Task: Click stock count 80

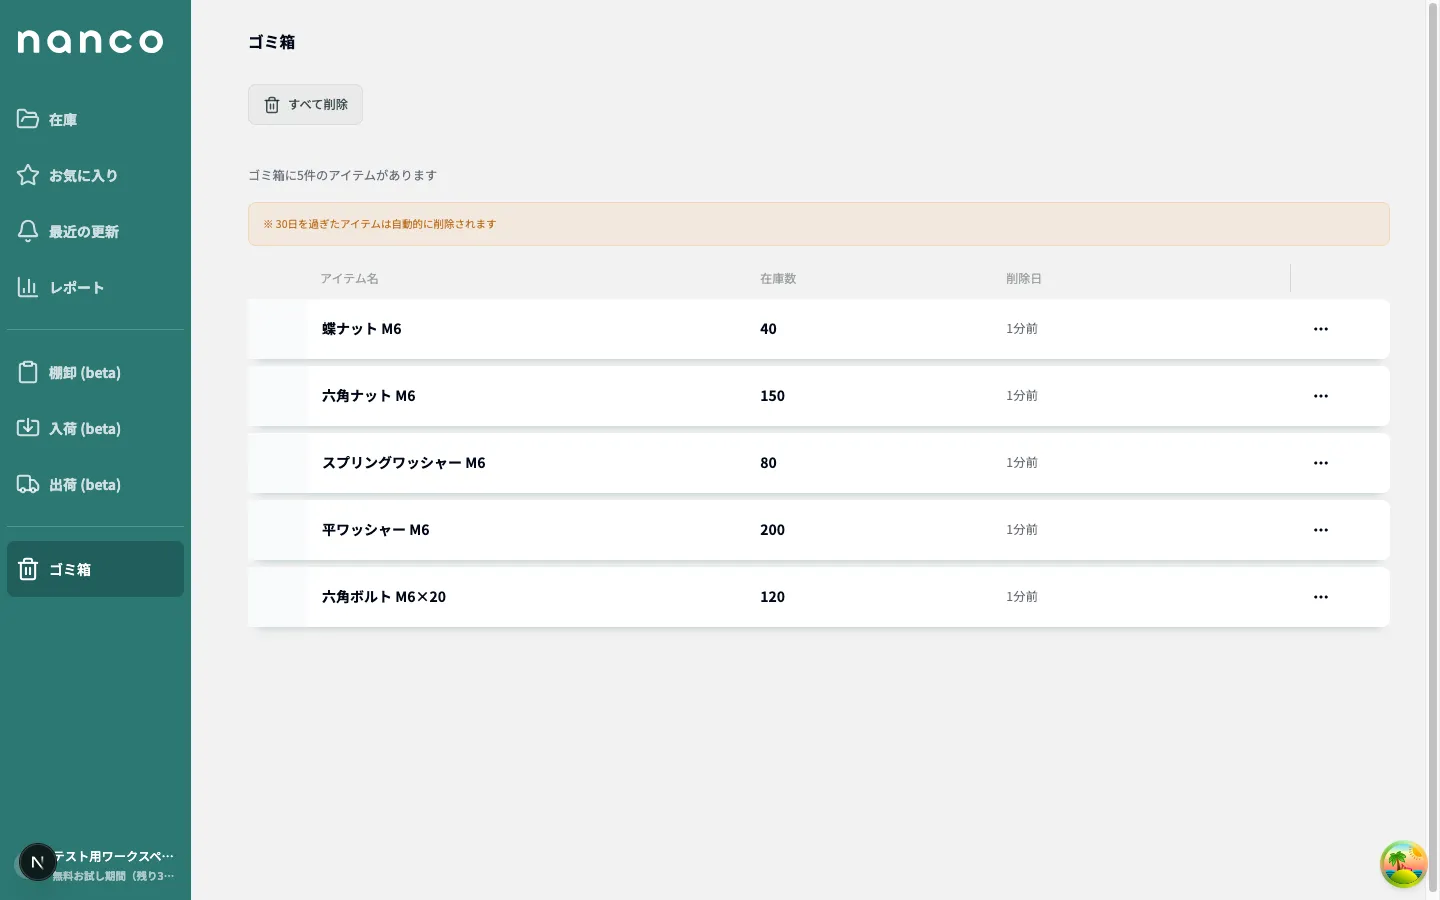Action: tap(768, 463)
